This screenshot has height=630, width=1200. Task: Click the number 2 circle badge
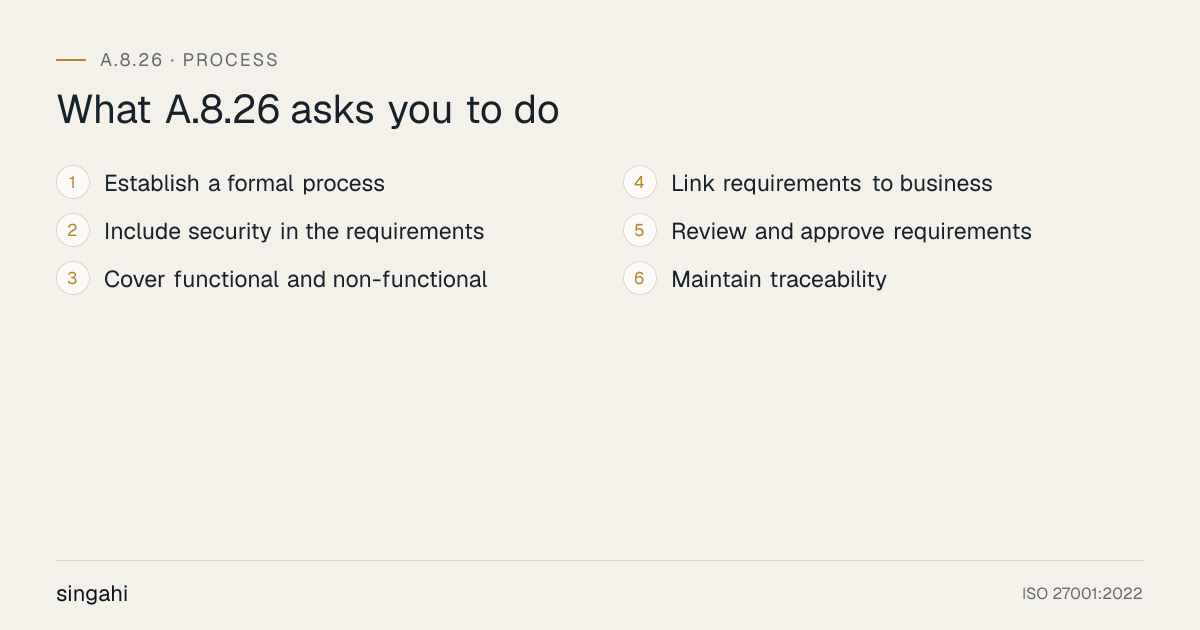[73, 231]
